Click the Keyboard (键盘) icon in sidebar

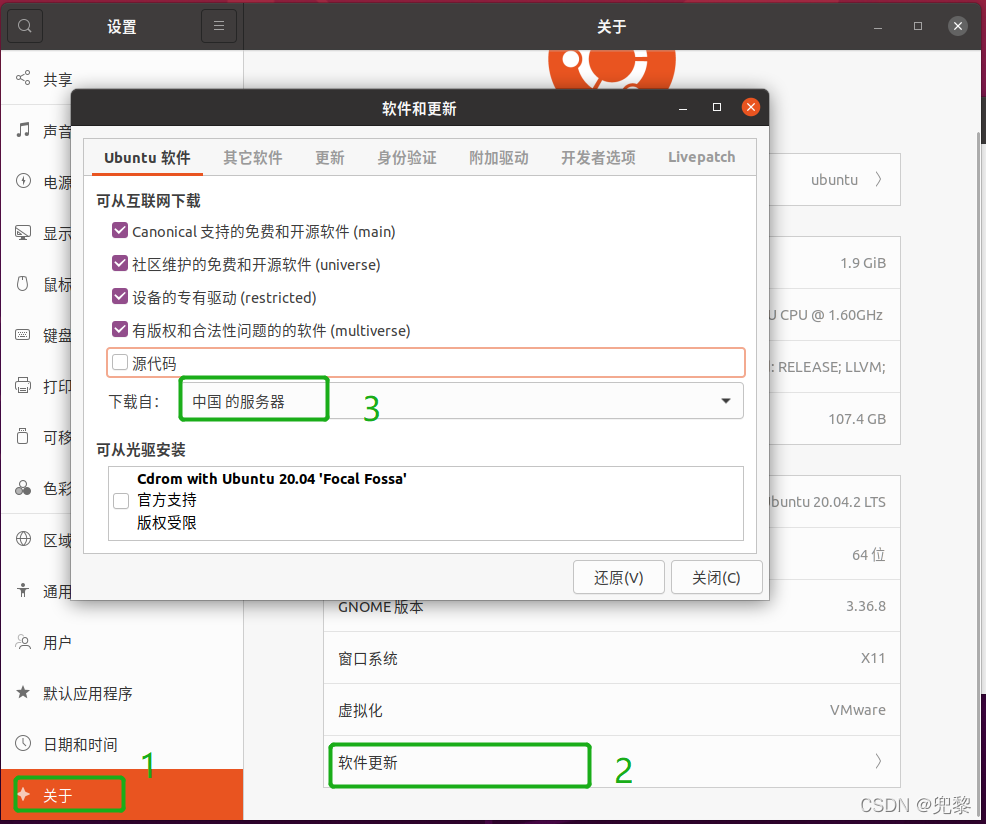pyautogui.click(x=23, y=335)
